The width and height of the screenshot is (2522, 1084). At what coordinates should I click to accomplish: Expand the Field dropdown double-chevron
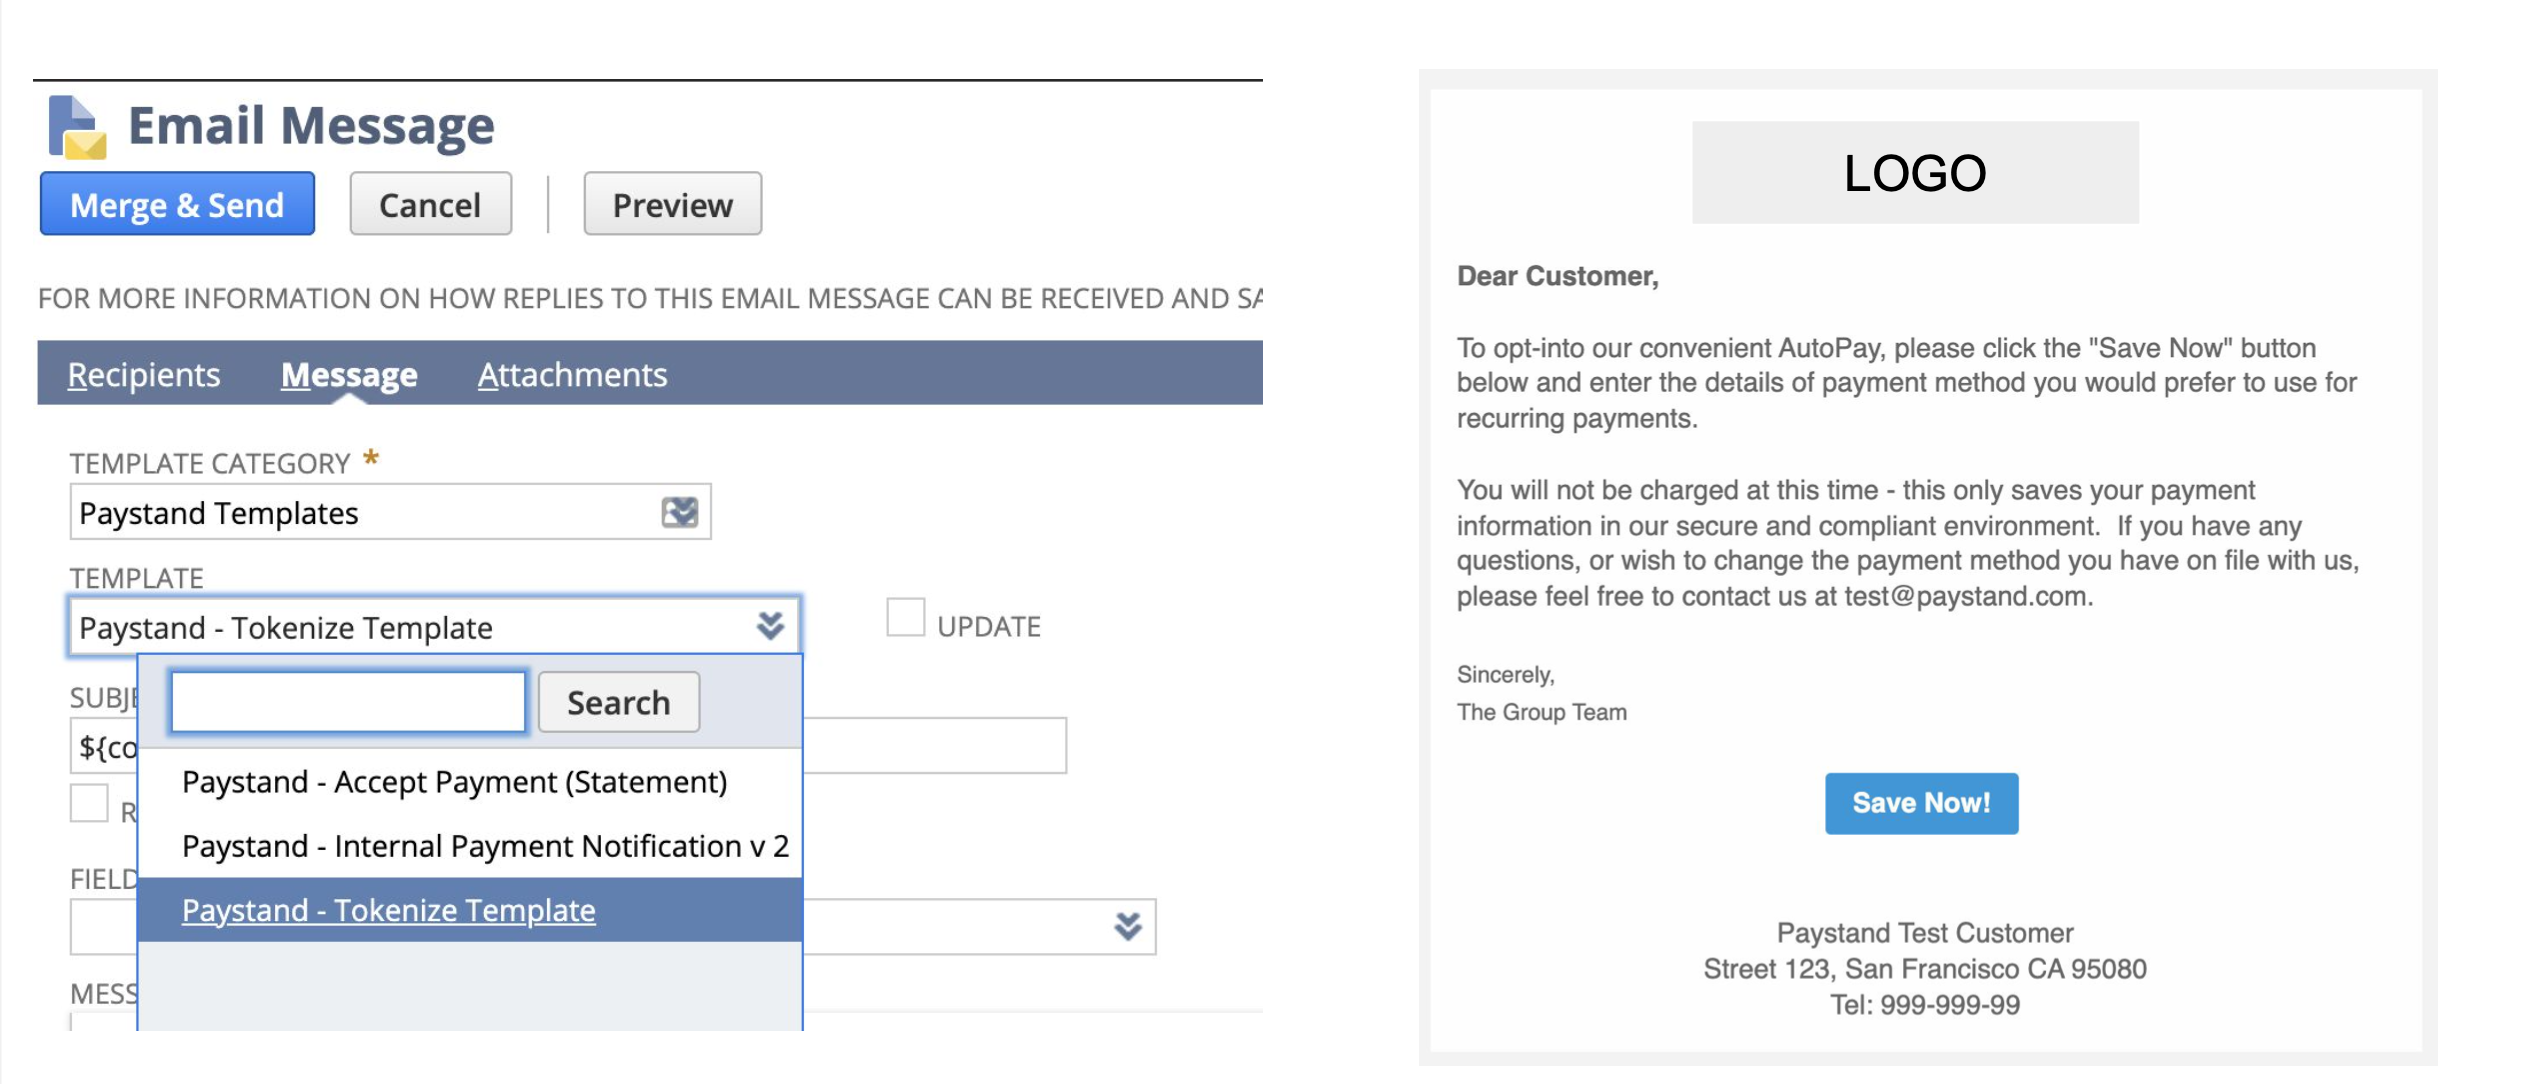[x=1128, y=927]
